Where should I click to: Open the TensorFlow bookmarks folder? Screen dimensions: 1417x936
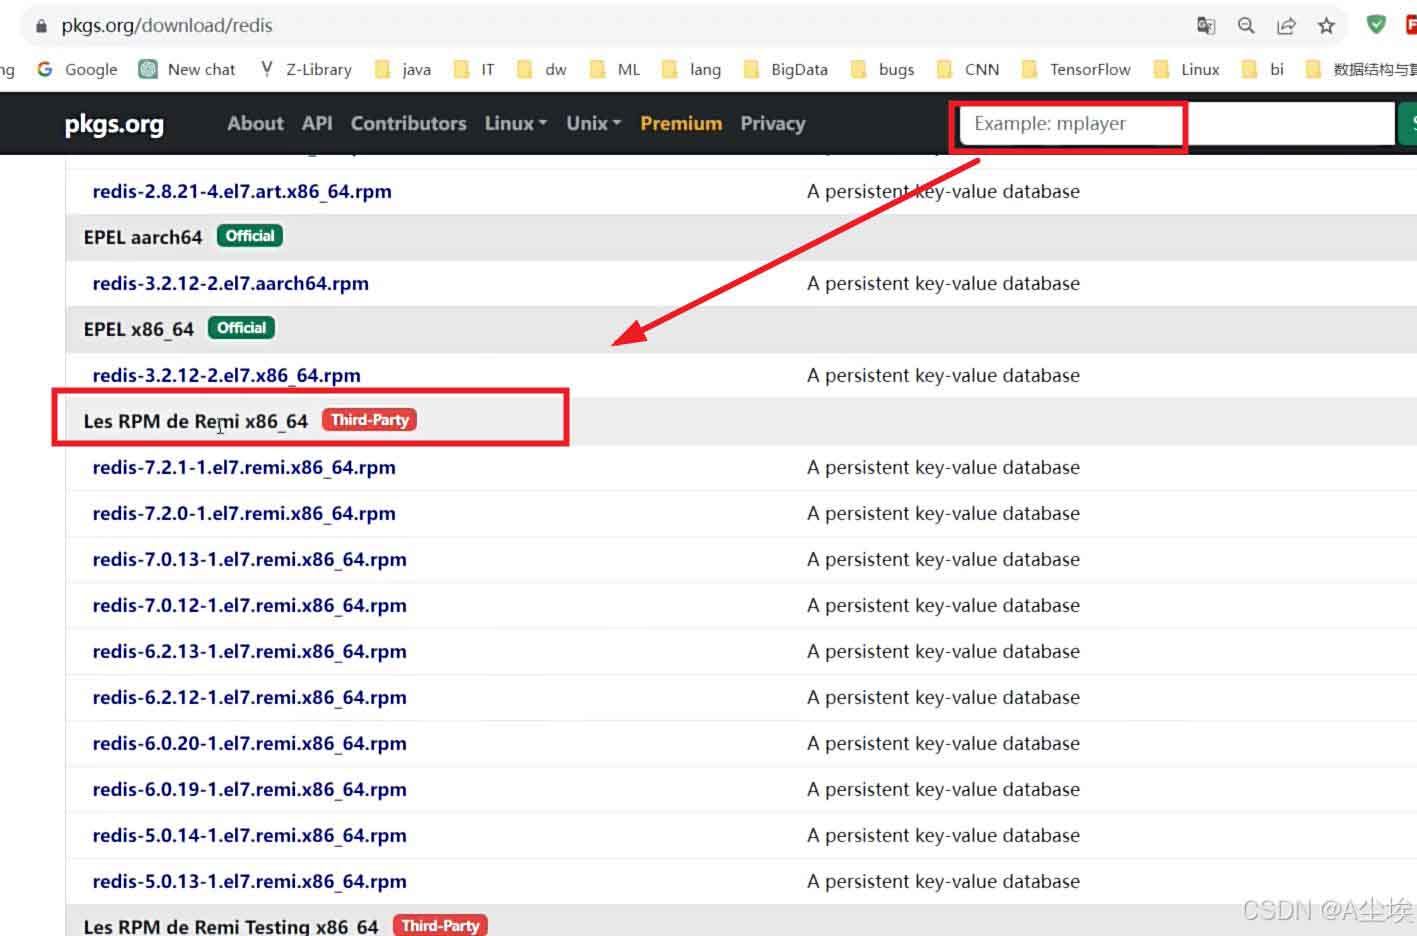(x=1076, y=69)
